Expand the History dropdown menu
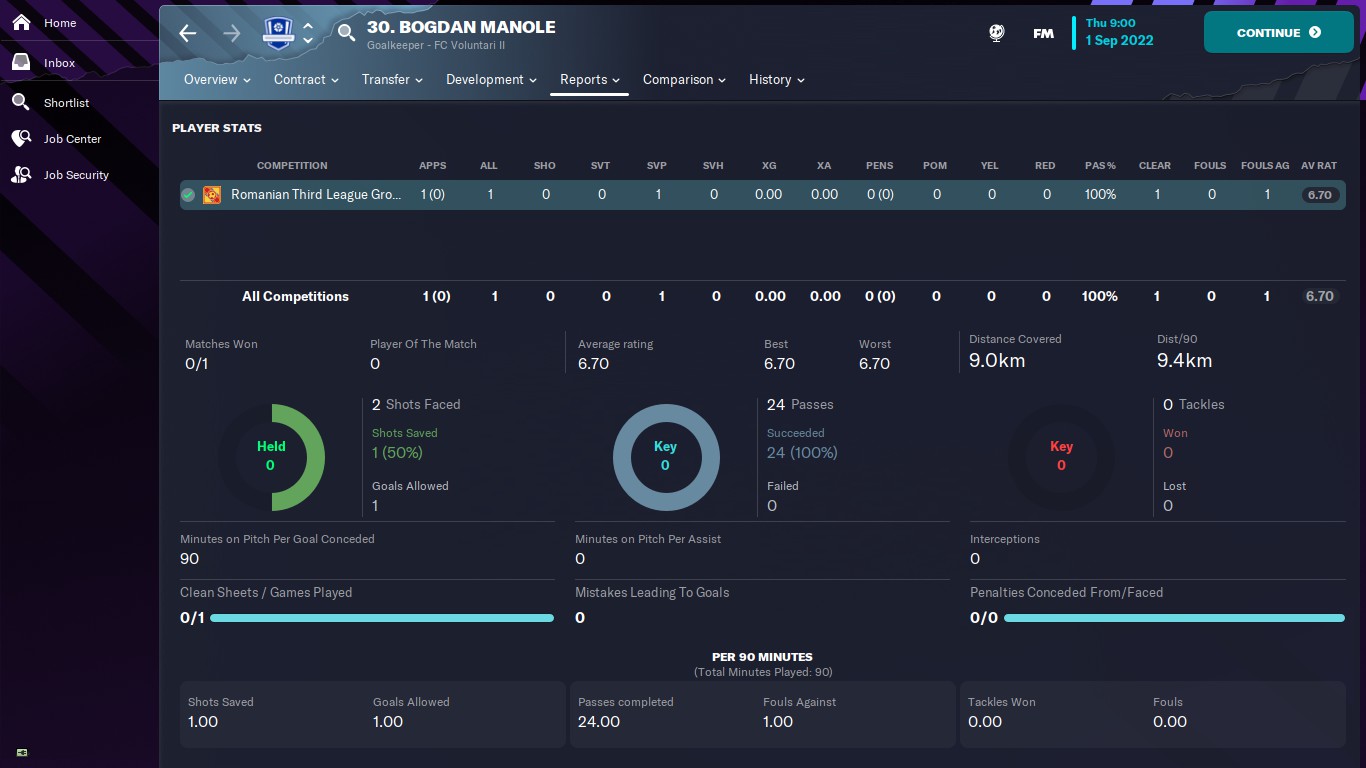The width and height of the screenshot is (1366, 768). (x=776, y=80)
